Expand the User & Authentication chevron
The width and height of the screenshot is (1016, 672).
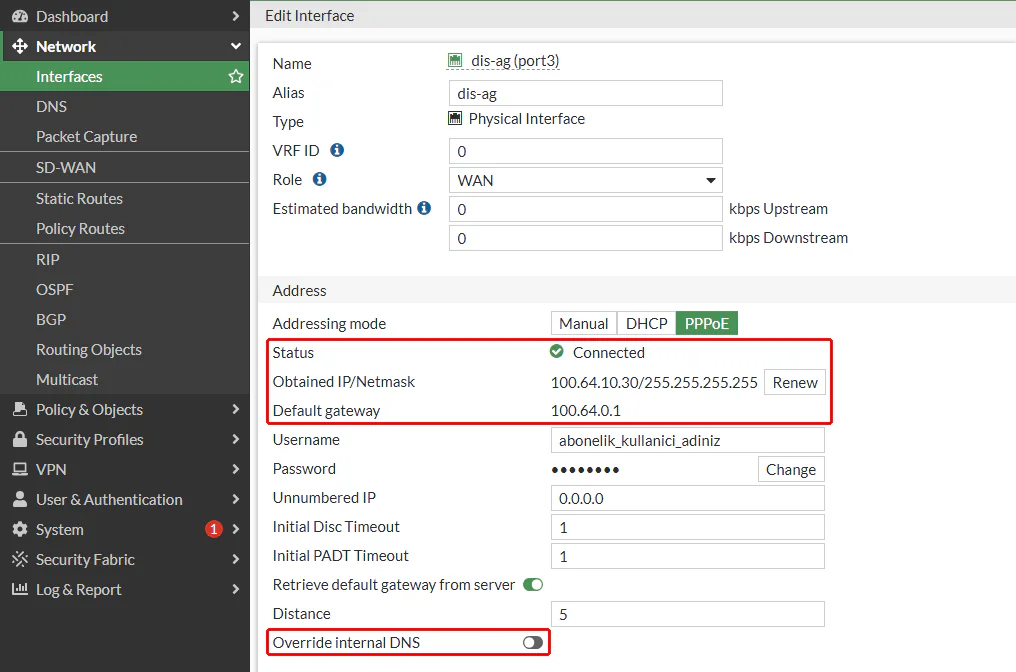pyautogui.click(x=236, y=499)
